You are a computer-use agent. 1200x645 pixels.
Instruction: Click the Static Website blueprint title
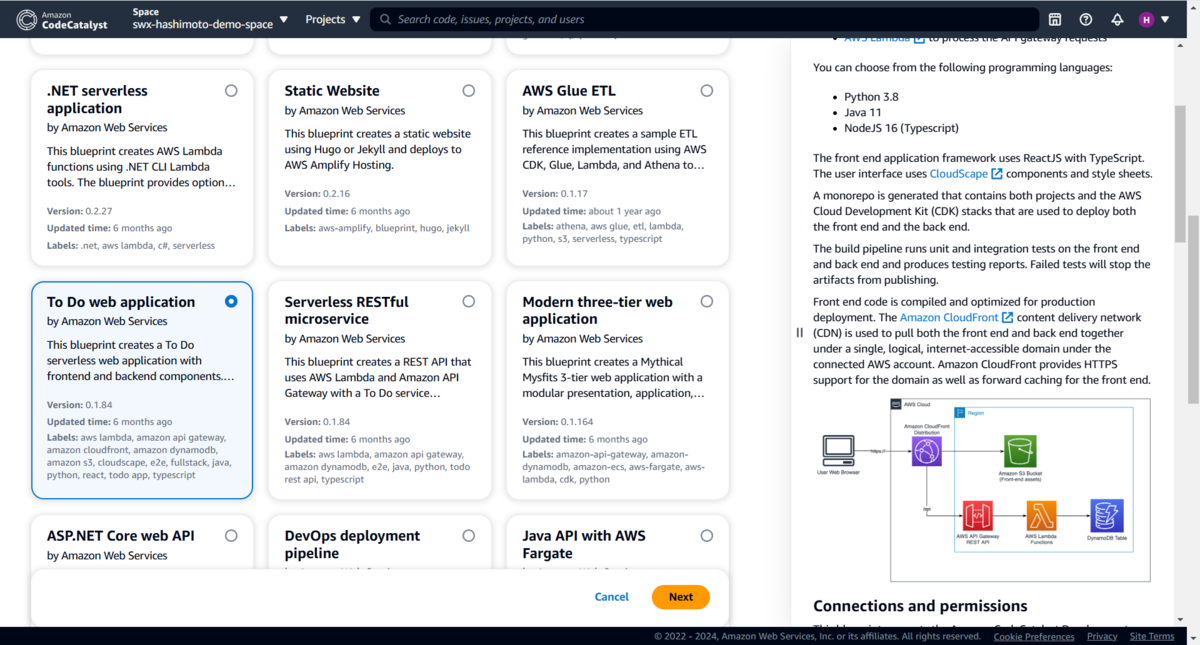pos(332,91)
